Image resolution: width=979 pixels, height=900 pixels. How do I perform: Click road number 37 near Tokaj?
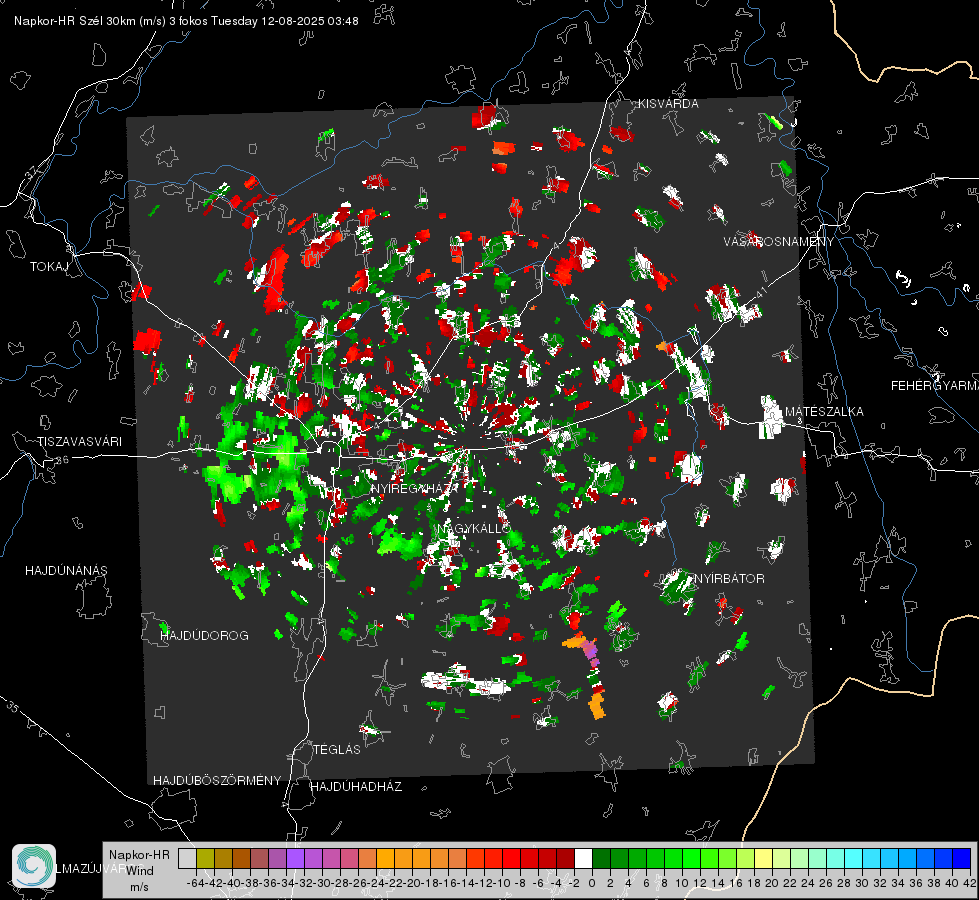(x=32, y=171)
